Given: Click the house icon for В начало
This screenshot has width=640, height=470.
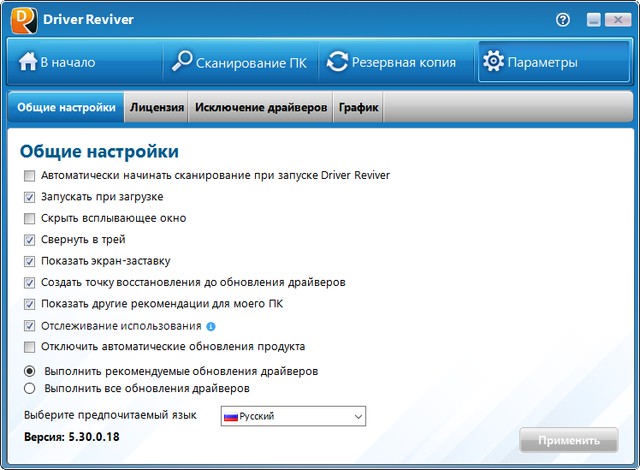Looking at the screenshot, I should pyautogui.click(x=28, y=62).
